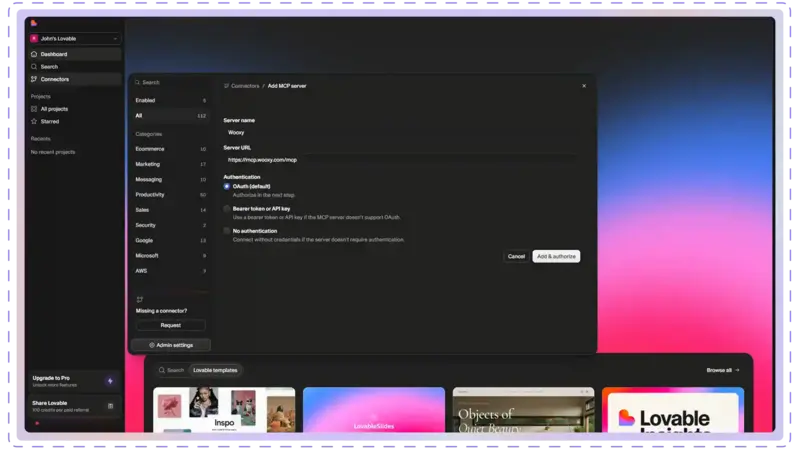Open the John's Lovable workspace dropdown

(75, 39)
